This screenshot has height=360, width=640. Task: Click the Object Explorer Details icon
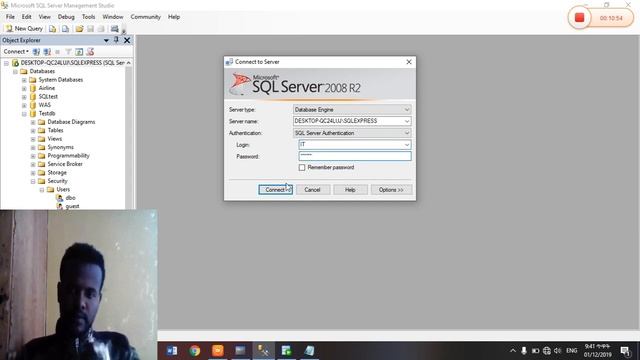90,52
